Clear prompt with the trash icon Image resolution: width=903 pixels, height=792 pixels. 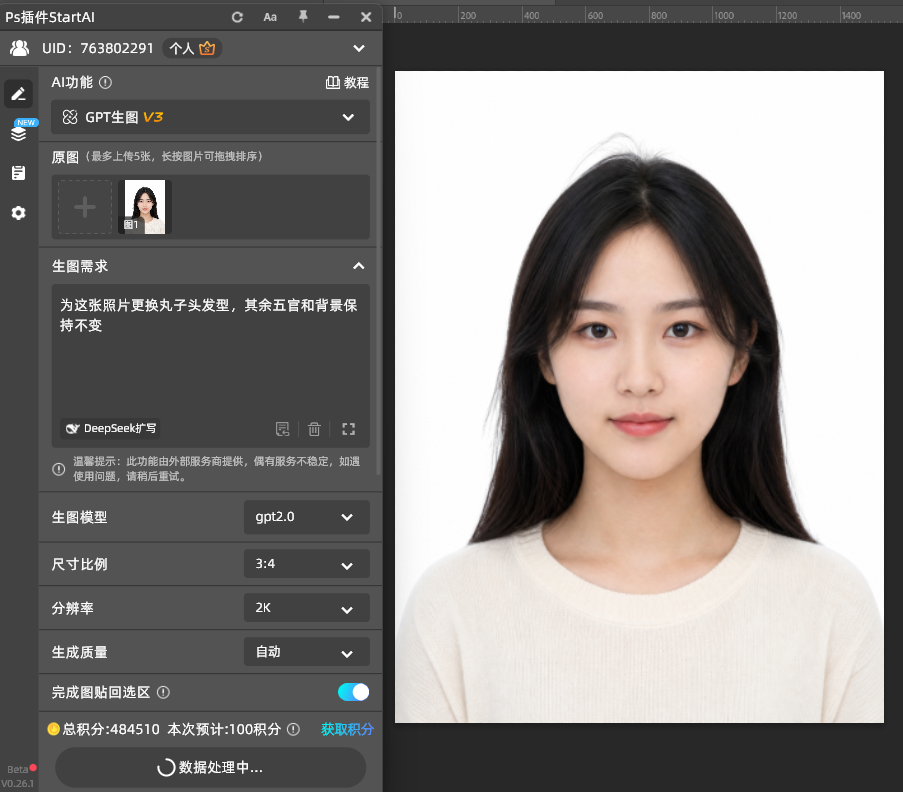point(314,429)
